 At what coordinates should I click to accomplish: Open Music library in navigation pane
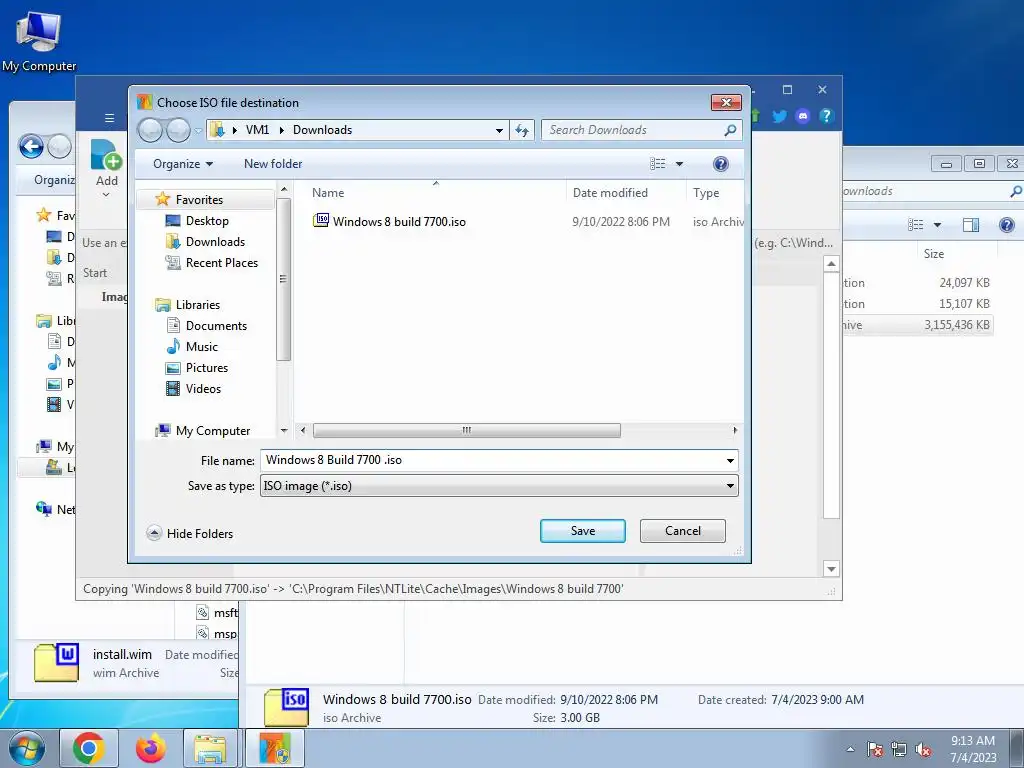point(201,347)
